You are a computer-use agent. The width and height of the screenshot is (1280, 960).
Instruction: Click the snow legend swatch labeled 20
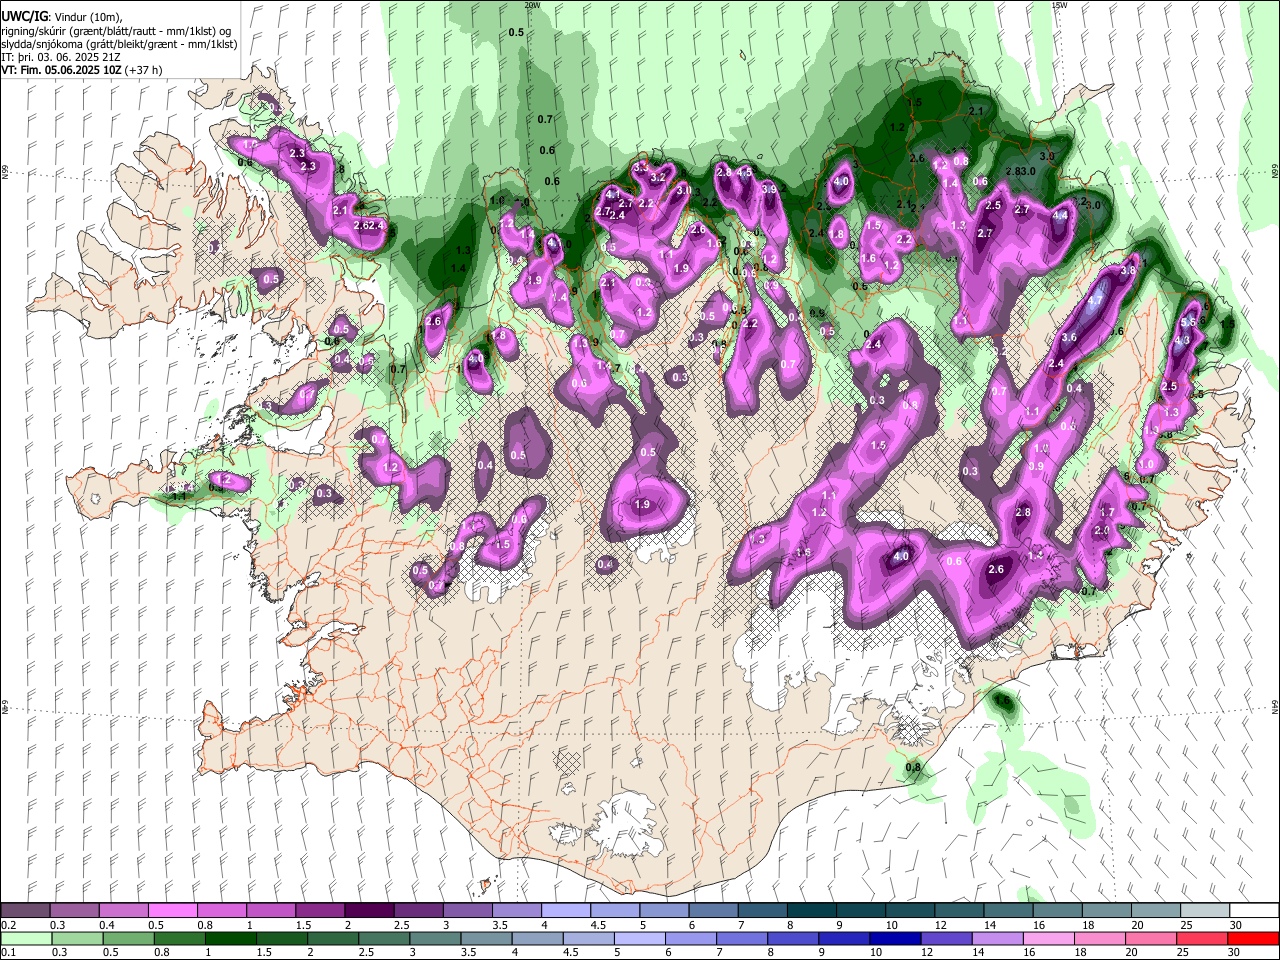[1155, 911]
